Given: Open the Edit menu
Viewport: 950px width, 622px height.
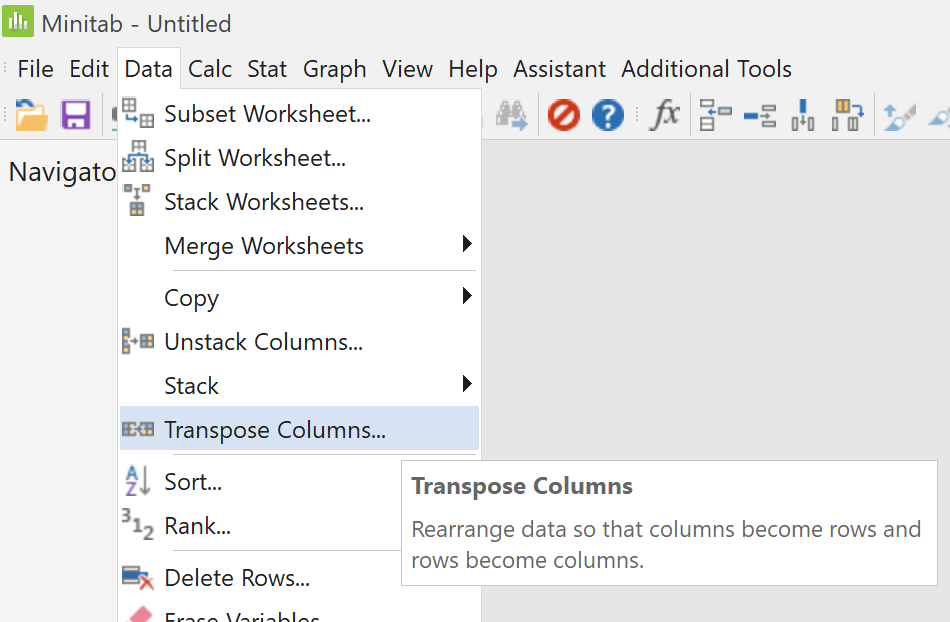Looking at the screenshot, I should pyautogui.click(x=89, y=69).
